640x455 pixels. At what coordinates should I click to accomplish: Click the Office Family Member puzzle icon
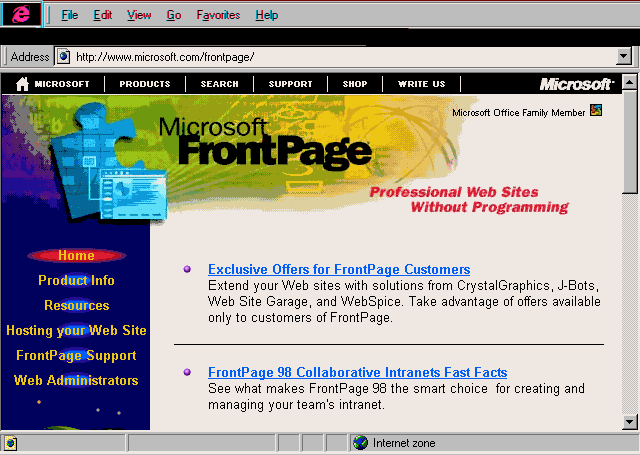pos(596,110)
